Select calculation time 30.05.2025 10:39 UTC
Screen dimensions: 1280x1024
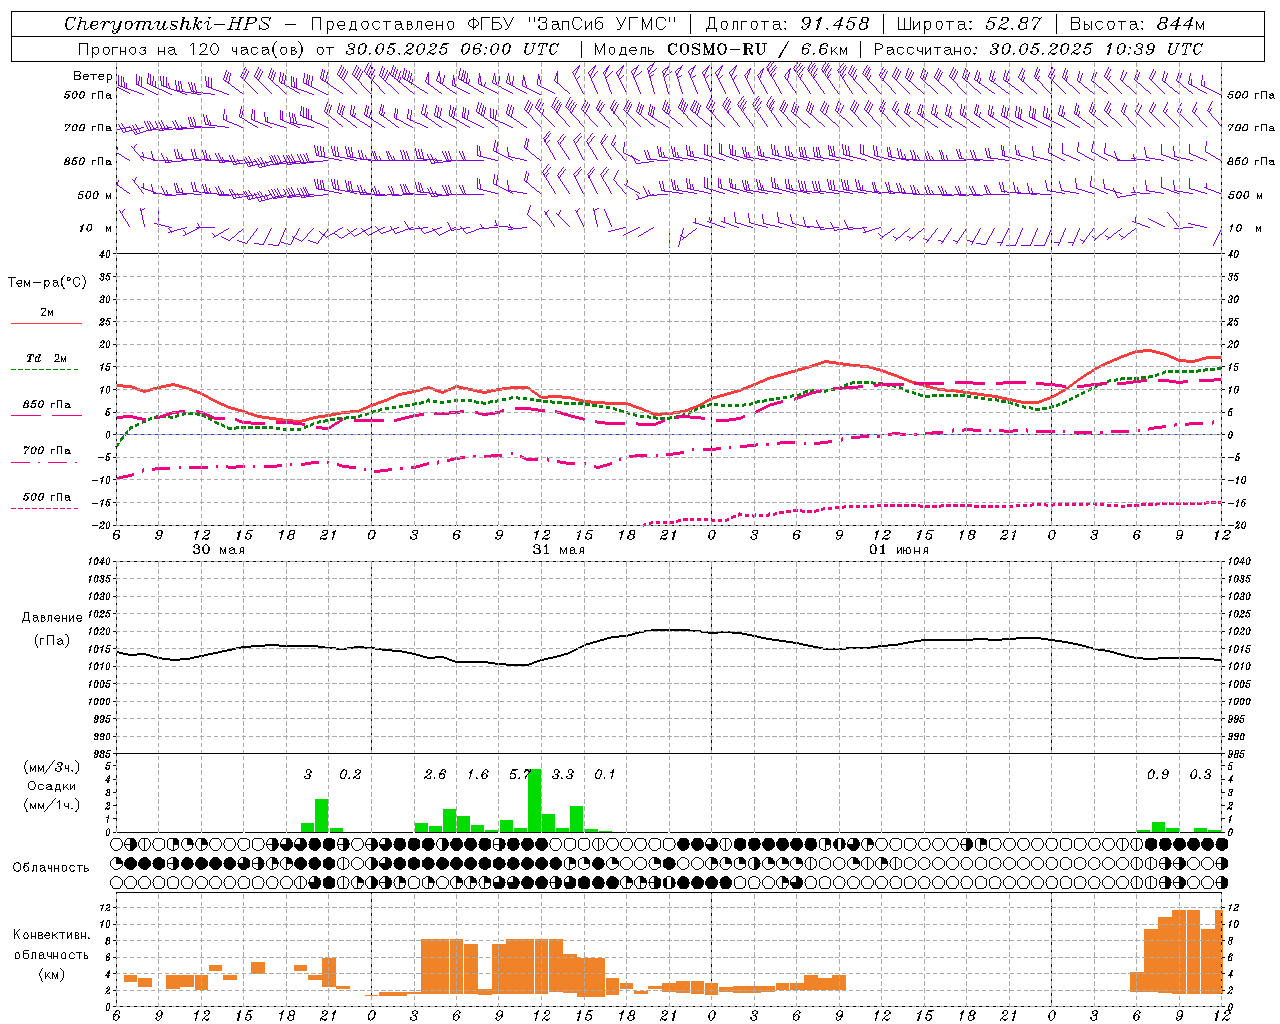click(1096, 48)
